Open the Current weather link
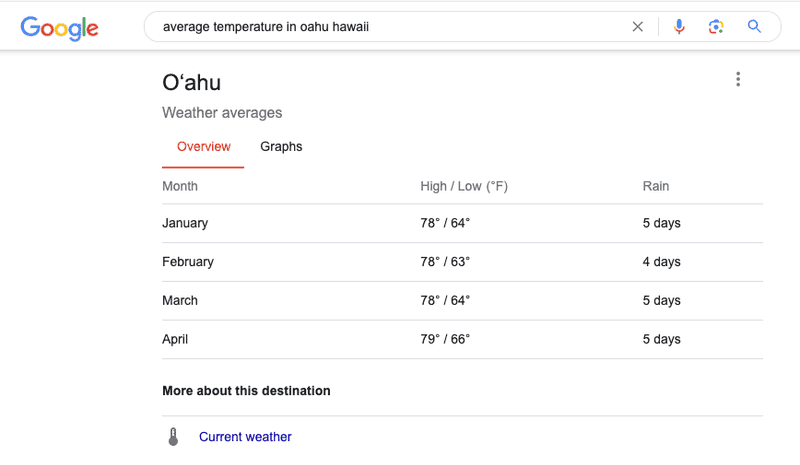Image resolution: width=800 pixels, height=465 pixels. pos(245,437)
